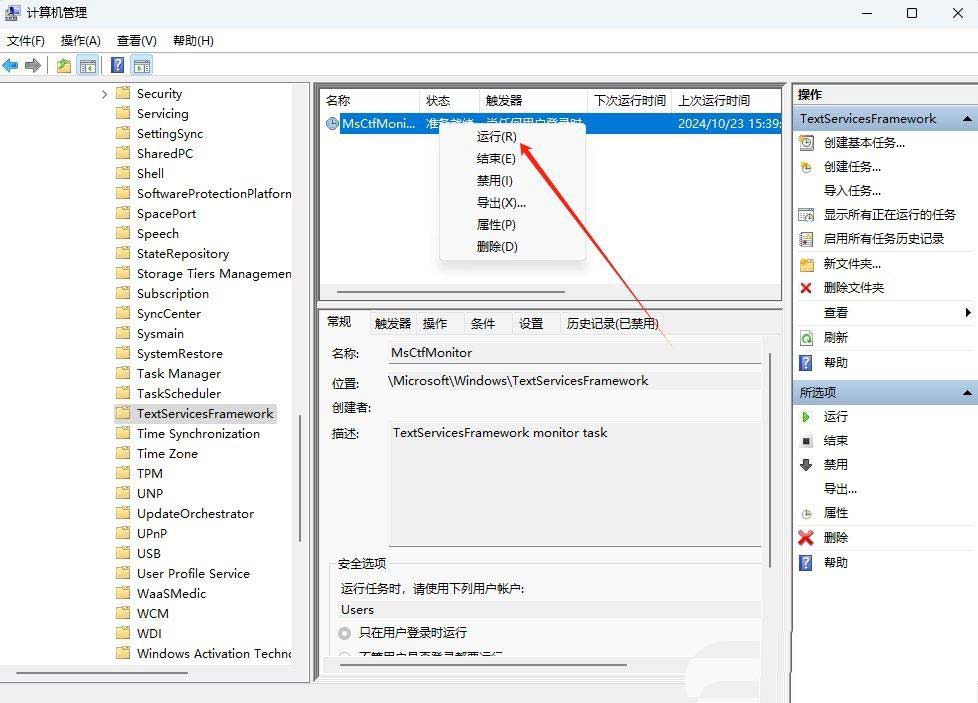
Task: Toggle the show/hide console tree toolbar icon
Action: (88, 66)
